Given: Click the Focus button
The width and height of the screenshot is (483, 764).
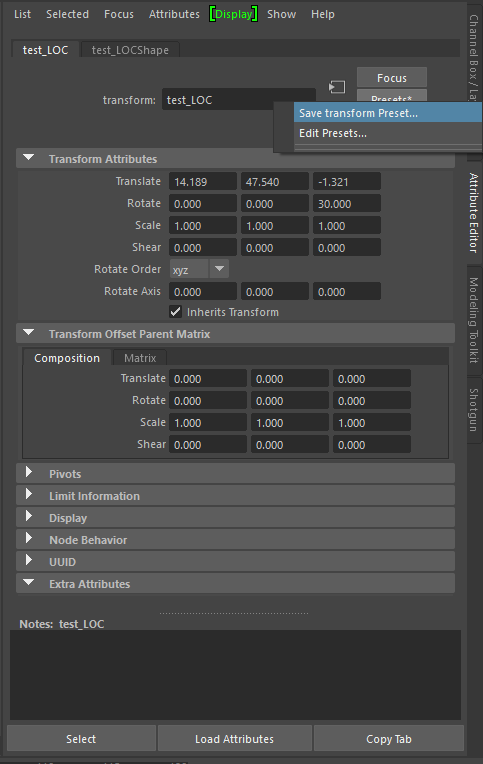Looking at the screenshot, I should (x=392, y=77).
